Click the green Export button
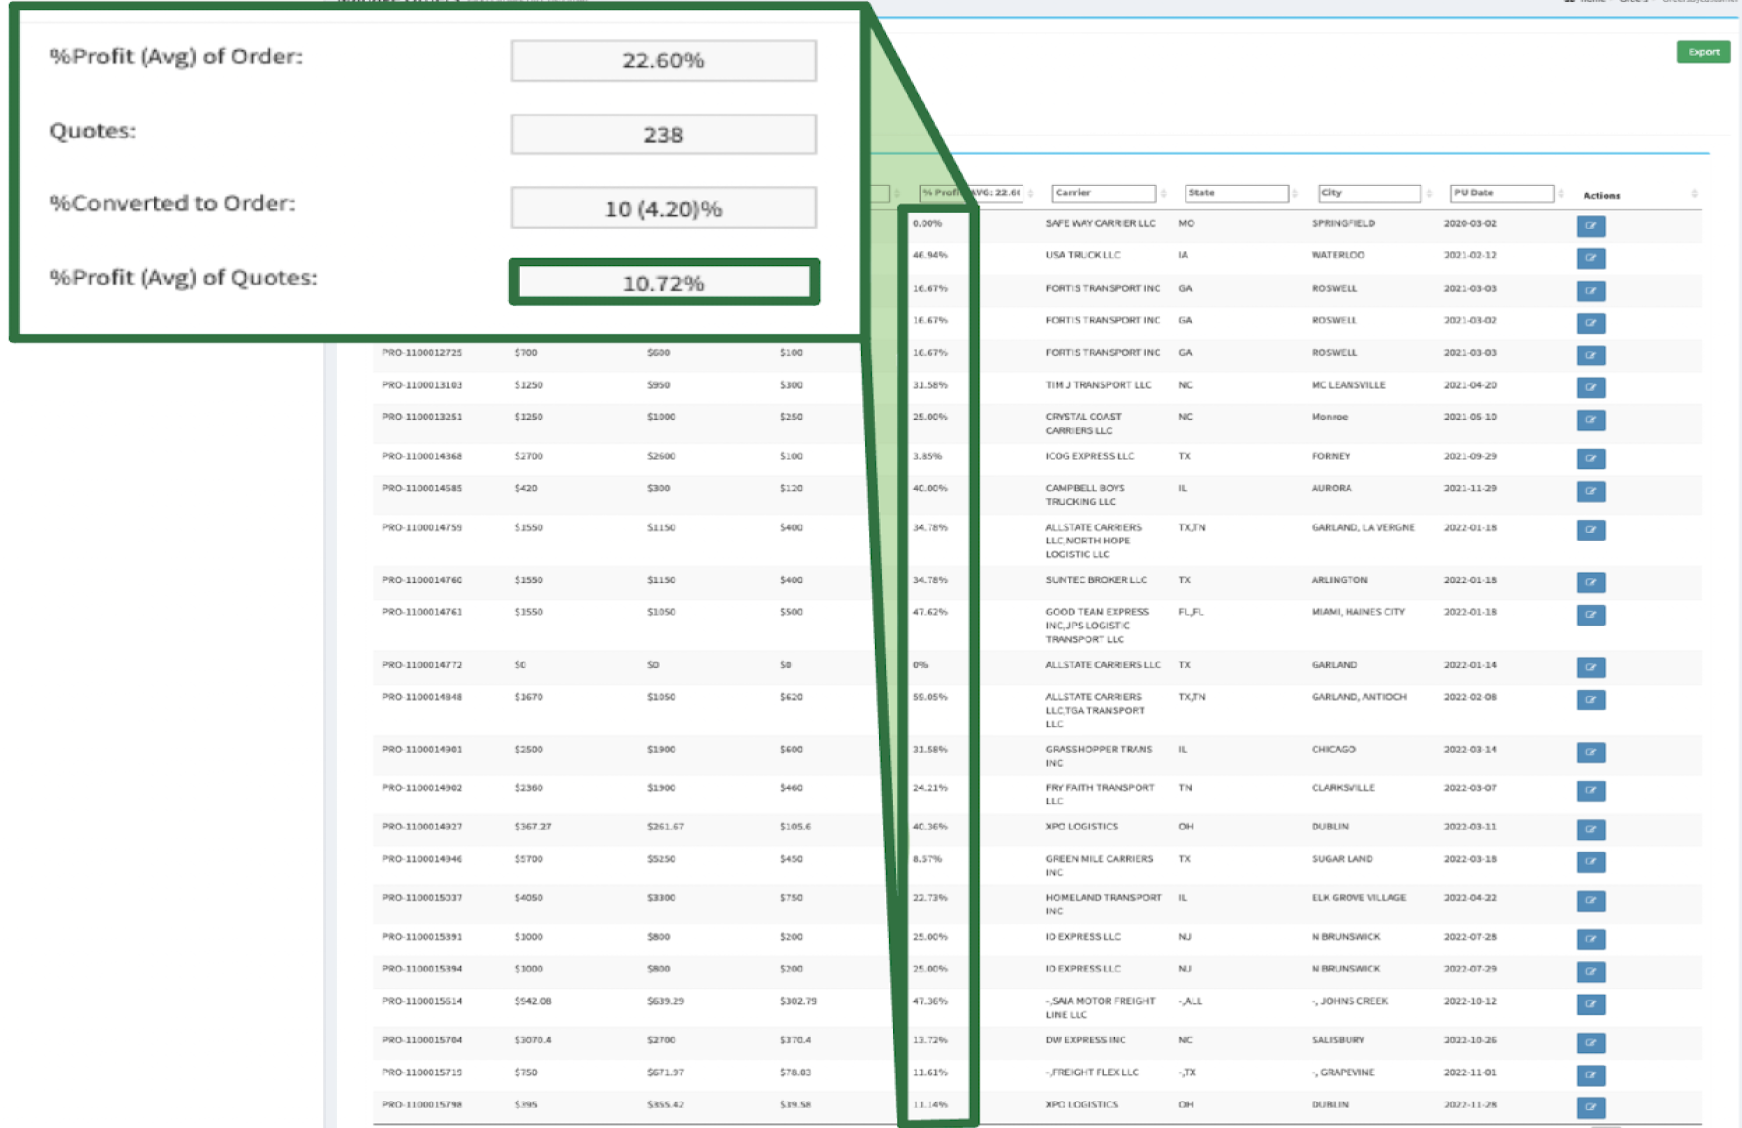The width and height of the screenshot is (1742, 1128). coord(1702,52)
